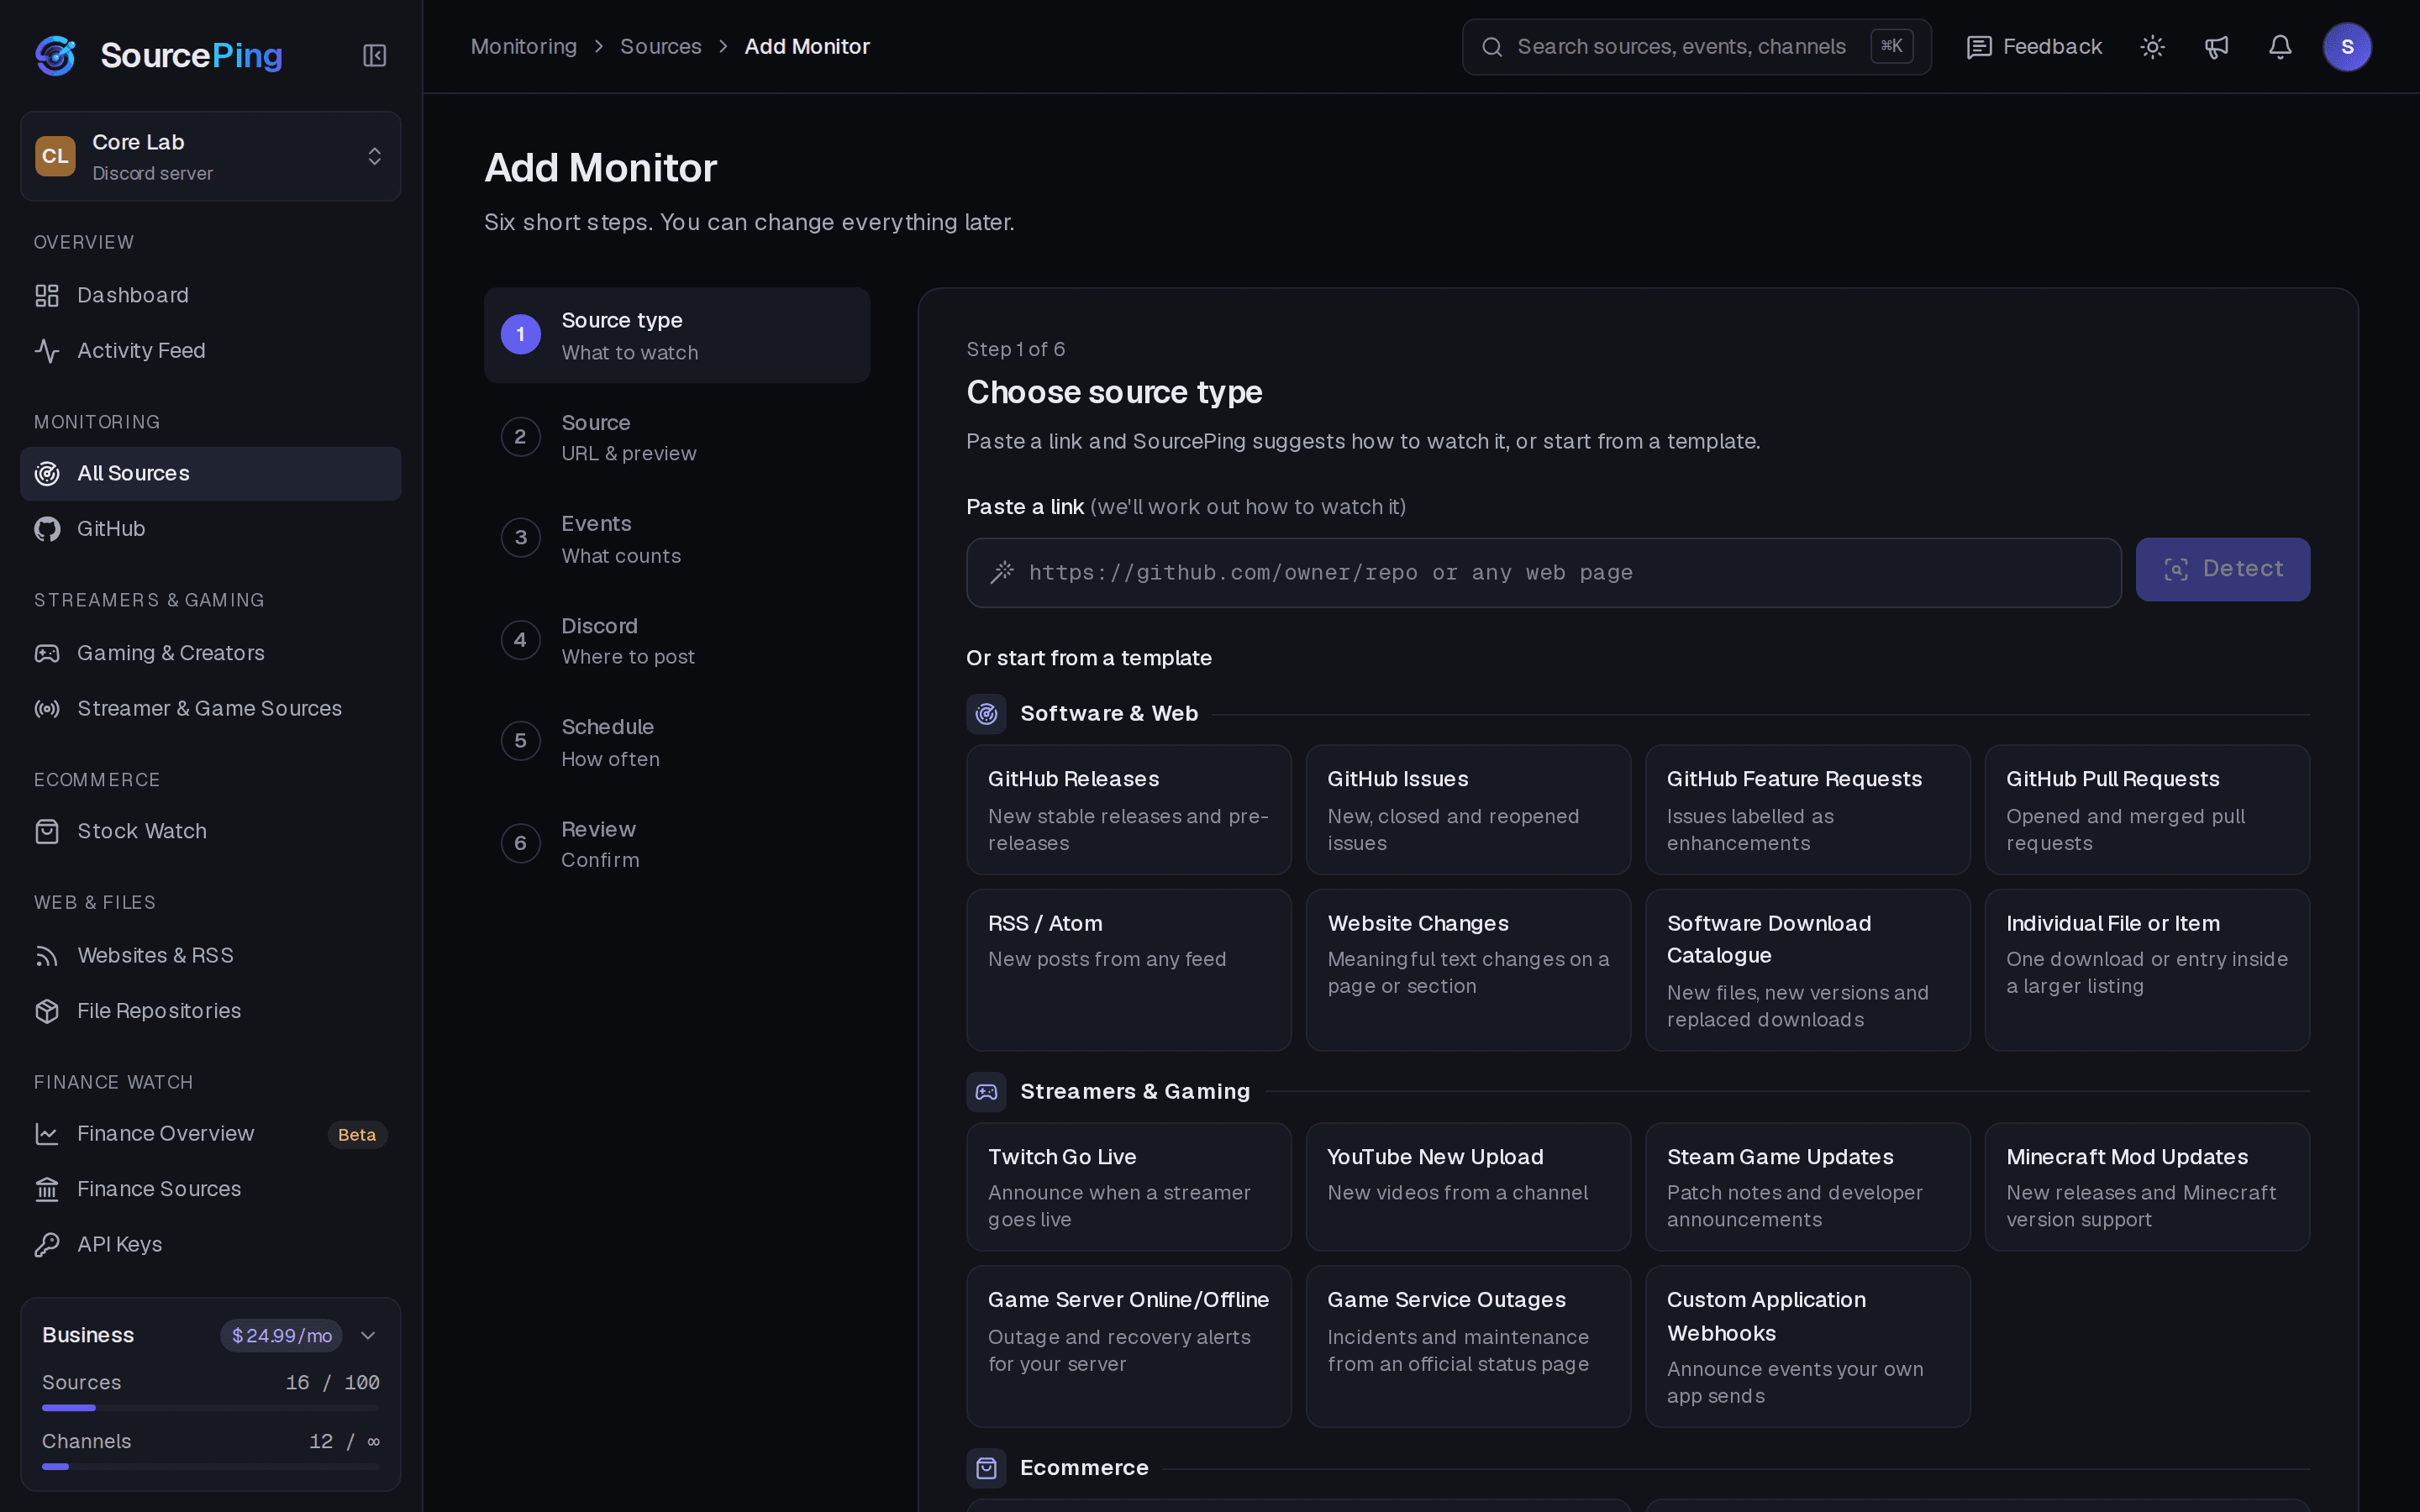Image resolution: width=2420 pixels, height=1512 pixels.
Task: Open Core Lab server switcher
Action: pos(211,156)
